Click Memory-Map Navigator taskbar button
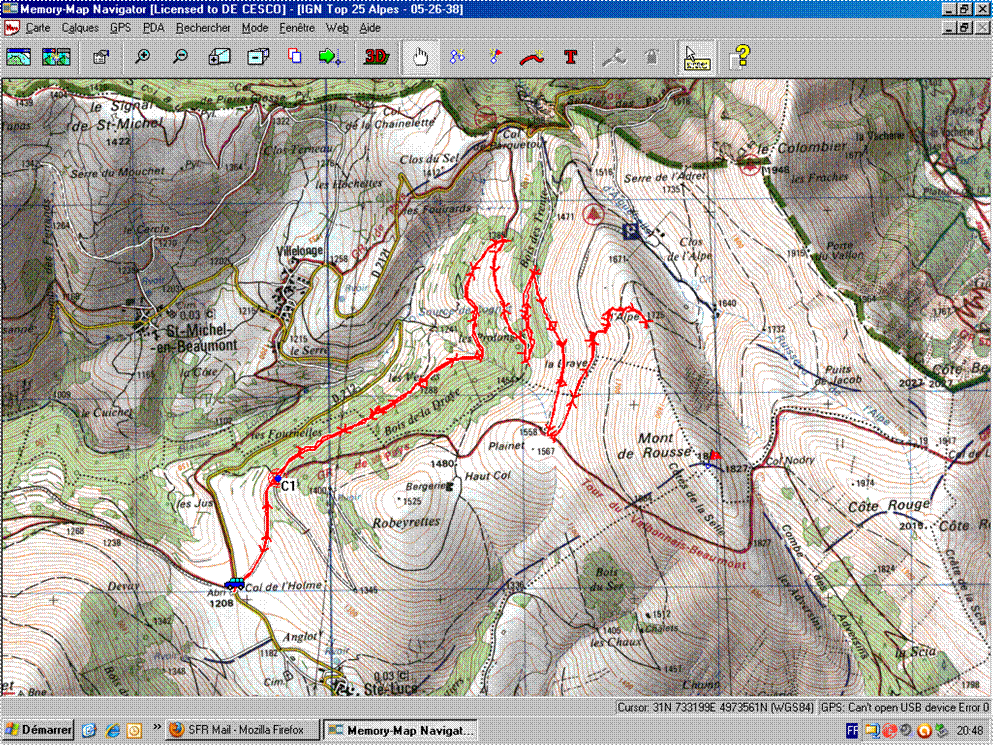Viewport: 993px width, 745px height. (402, 730)
